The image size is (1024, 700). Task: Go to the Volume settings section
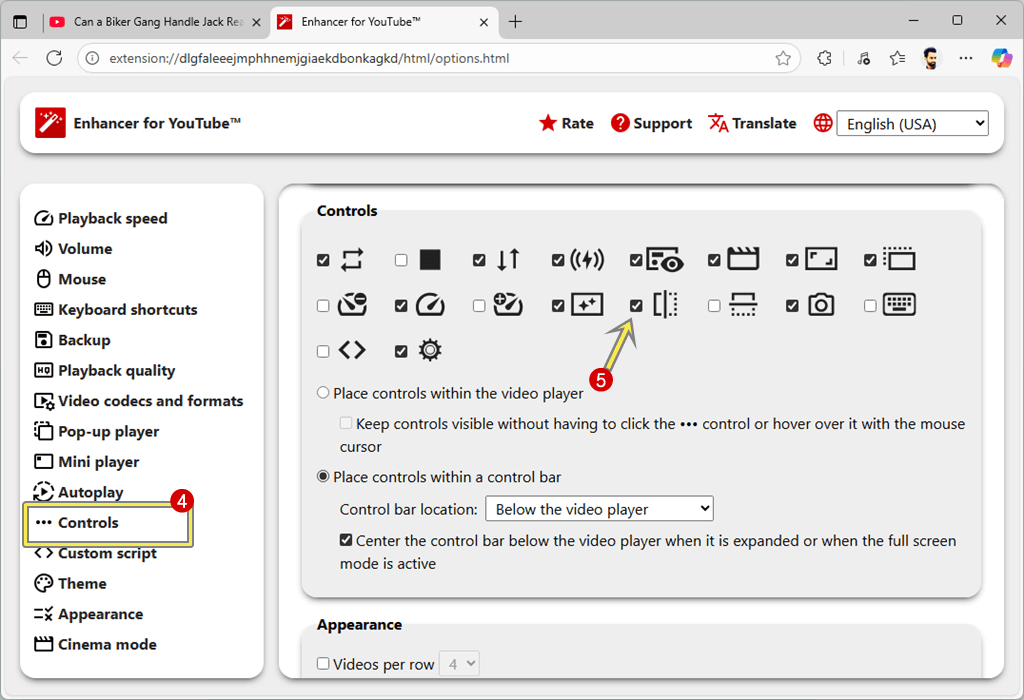[x=73, y=249]
